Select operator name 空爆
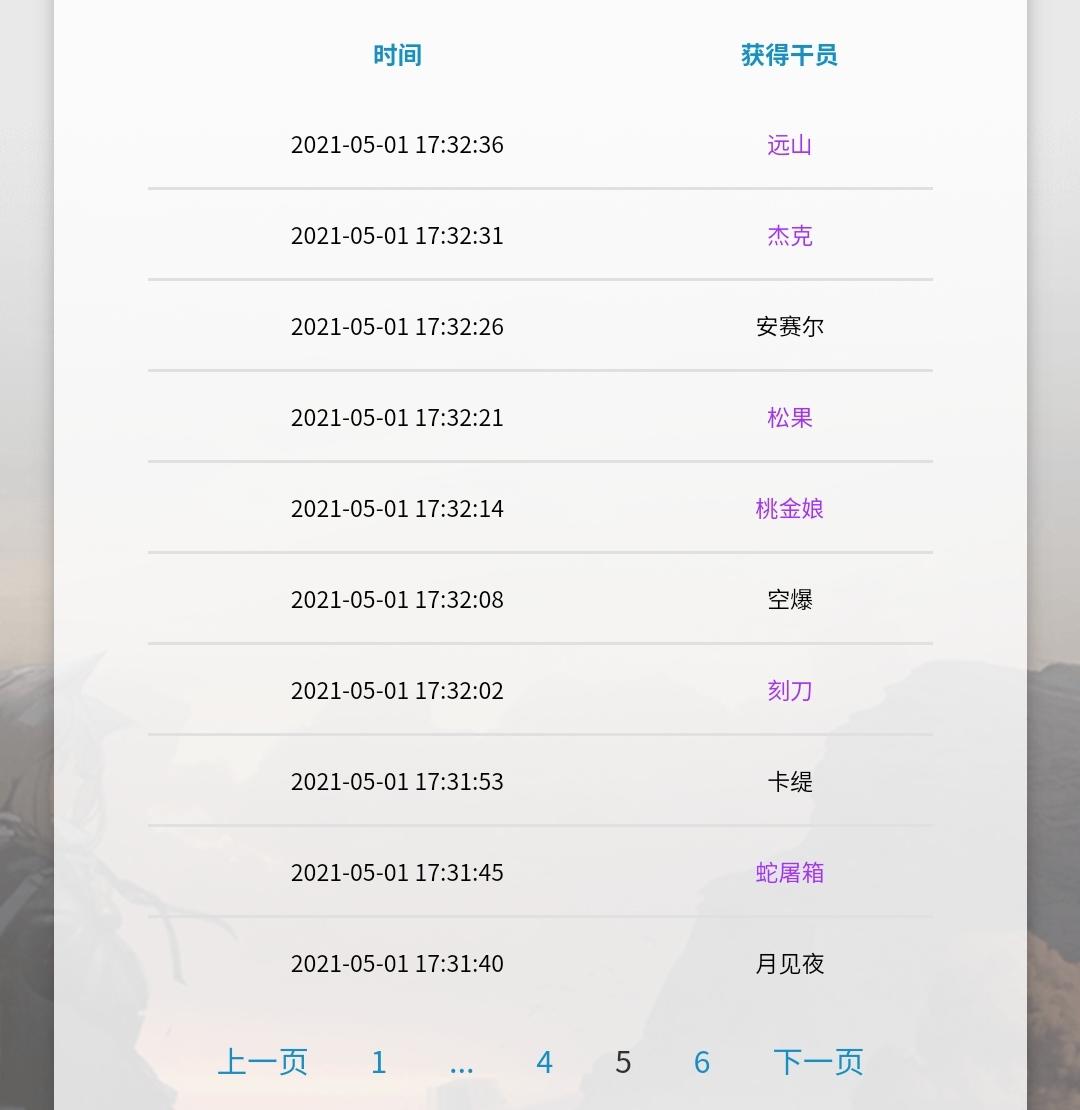 (x=789, y=599)
